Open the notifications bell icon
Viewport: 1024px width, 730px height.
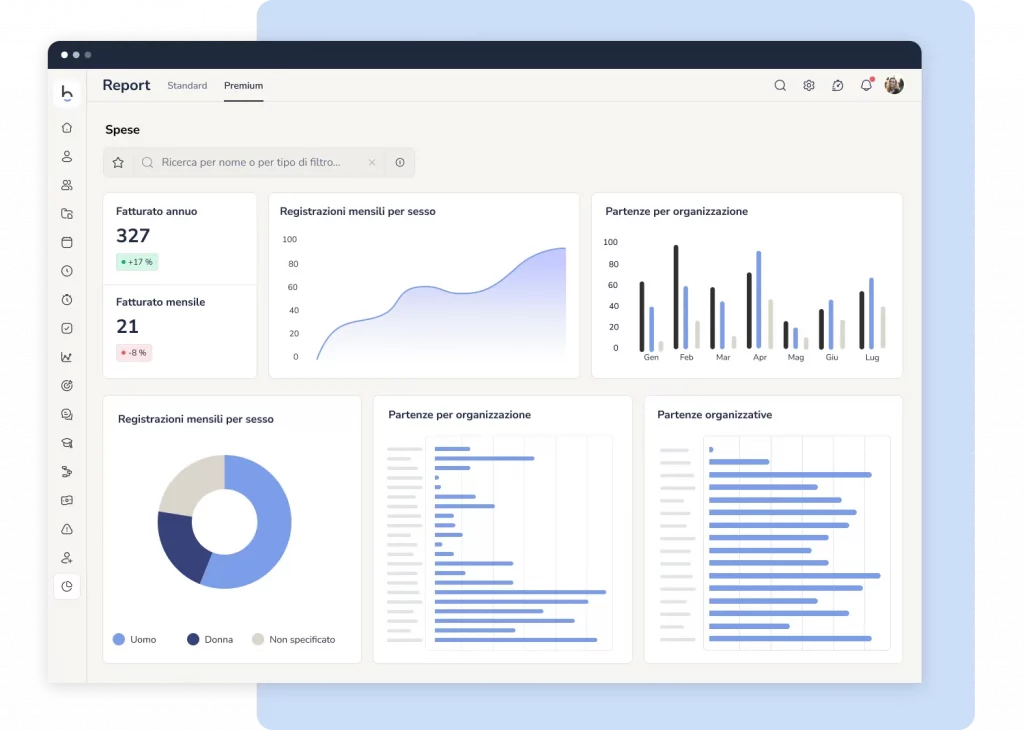click(x=866, y=86)
